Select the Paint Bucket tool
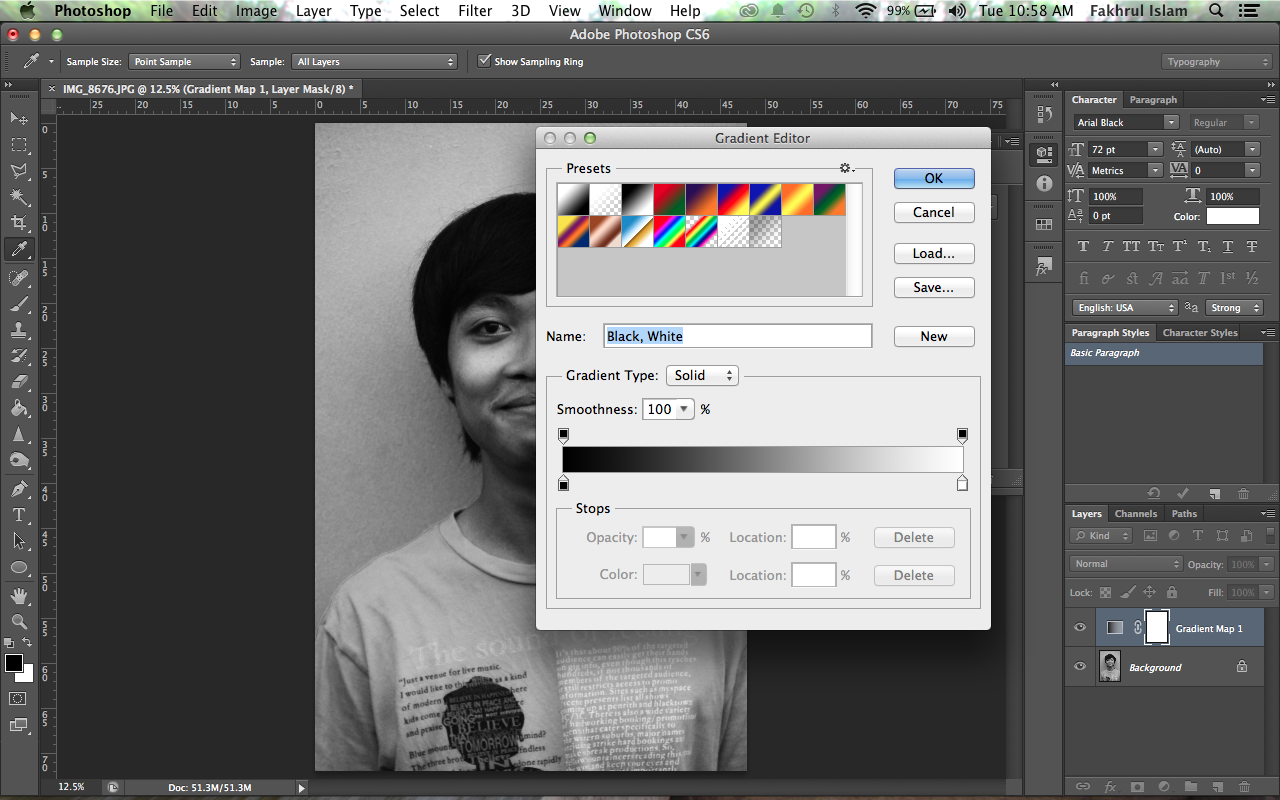The image size is (1280, 800). point(19,407)
